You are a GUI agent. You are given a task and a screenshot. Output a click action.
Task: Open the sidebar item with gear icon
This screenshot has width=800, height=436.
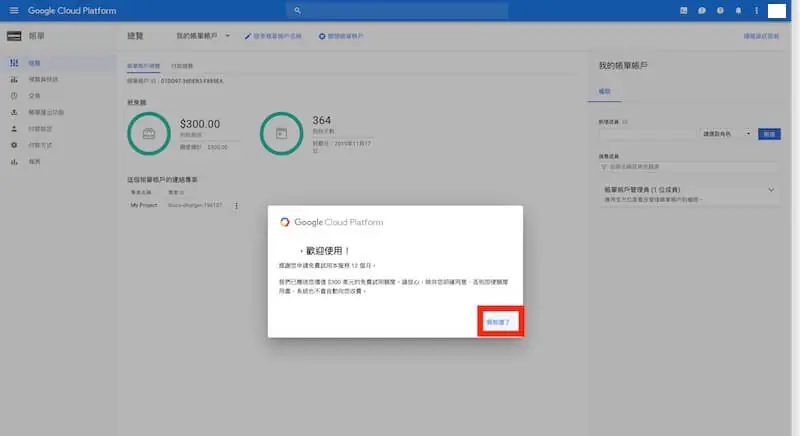[58, 145]
